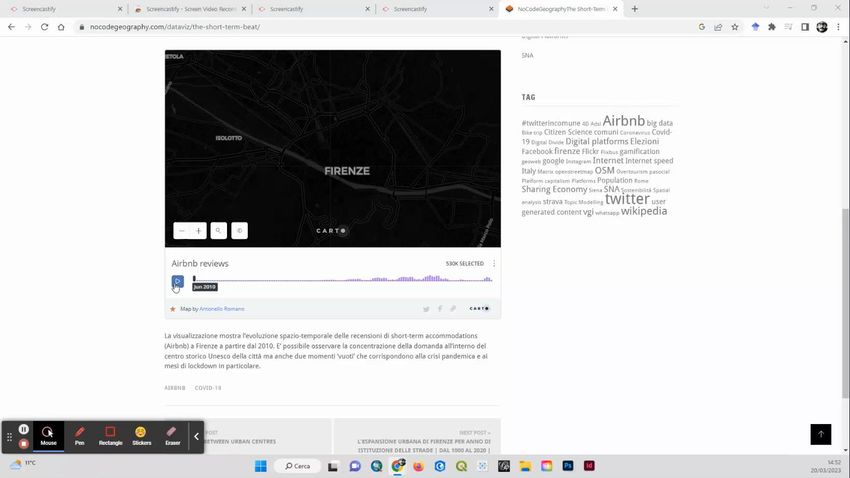Image resolution: width=850 pixels, height=478 pixels.
Task: Zoom out the Firenze map
Action: pyautogui.click(x=182, y=231)
